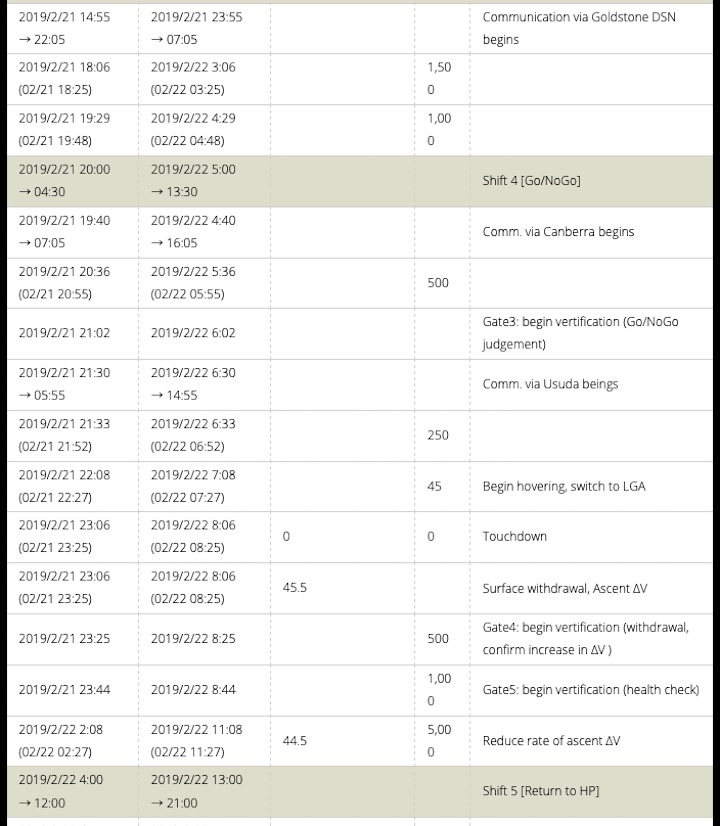Click the 2019/2/22 13:00 → 21:00 cell
This screenshot has height=826, width=720.
click(196, 791)
